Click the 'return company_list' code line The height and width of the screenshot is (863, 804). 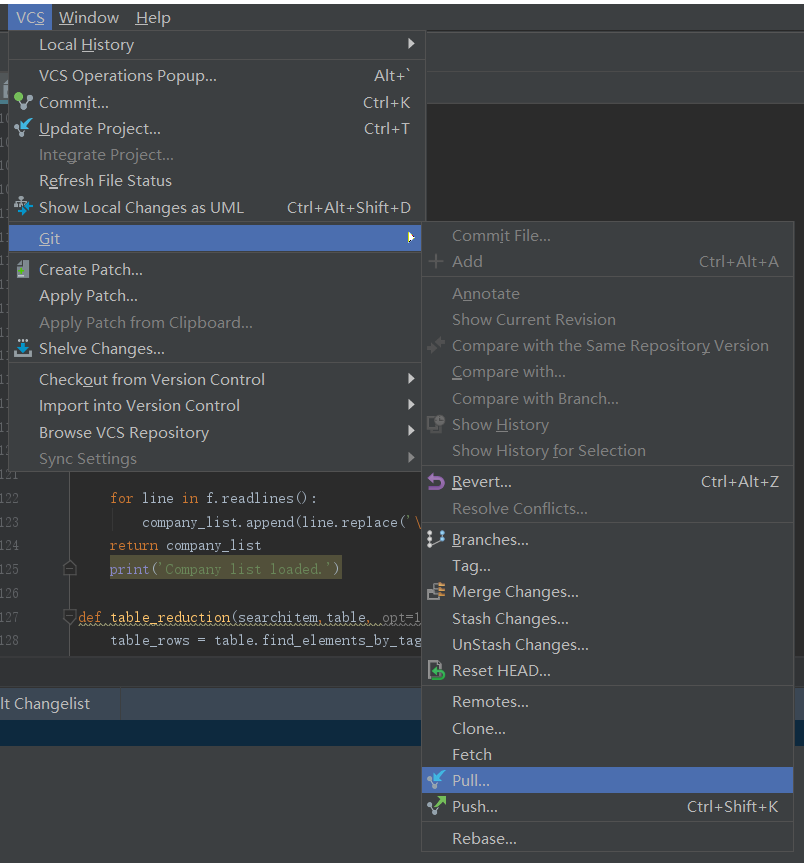click(185, 545)
